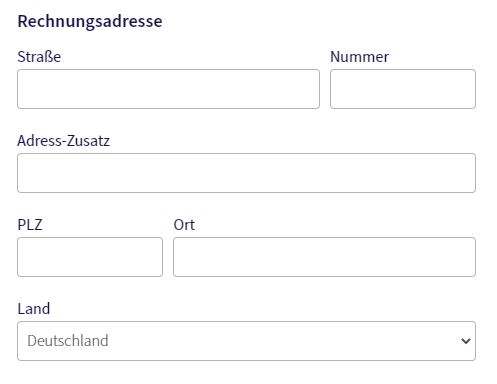
Task: Click the Ort label
Action: point(184,225)
